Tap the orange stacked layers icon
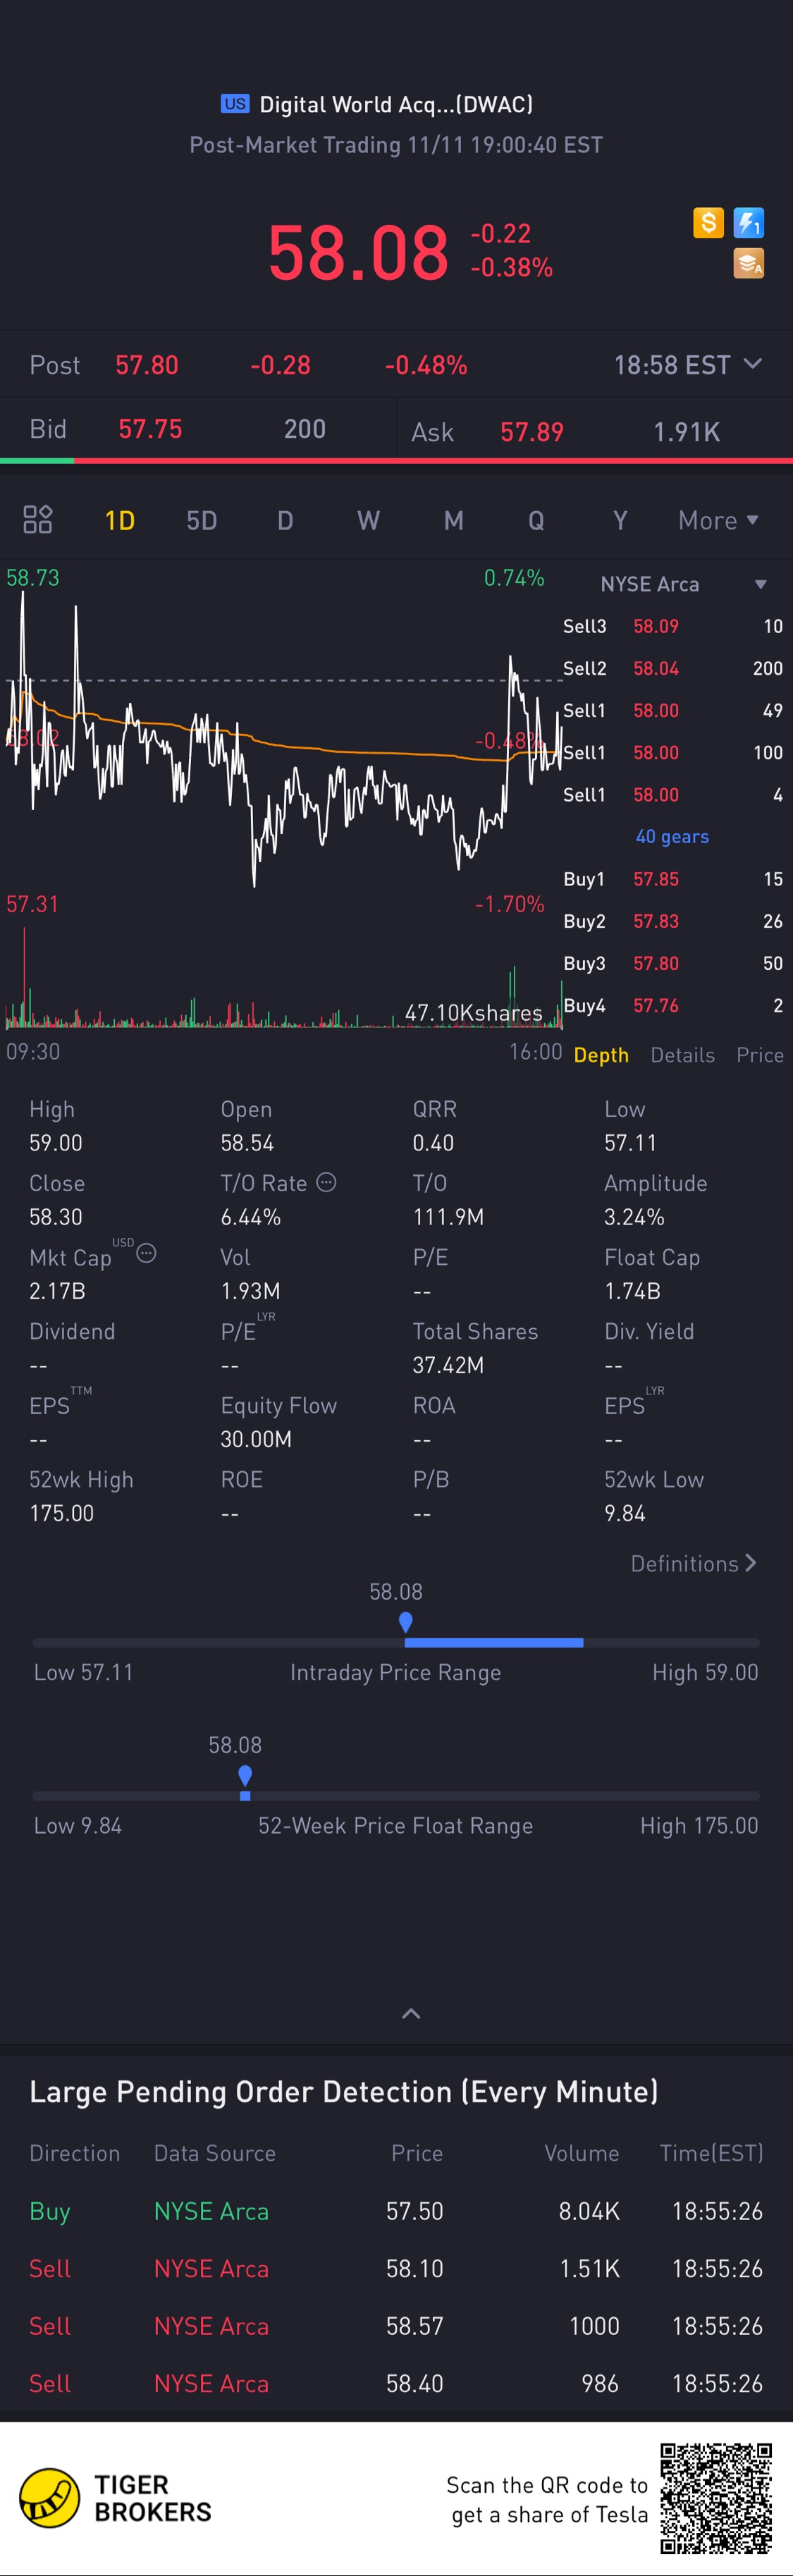Viewport: 793px width, 2576px height. 749,263
